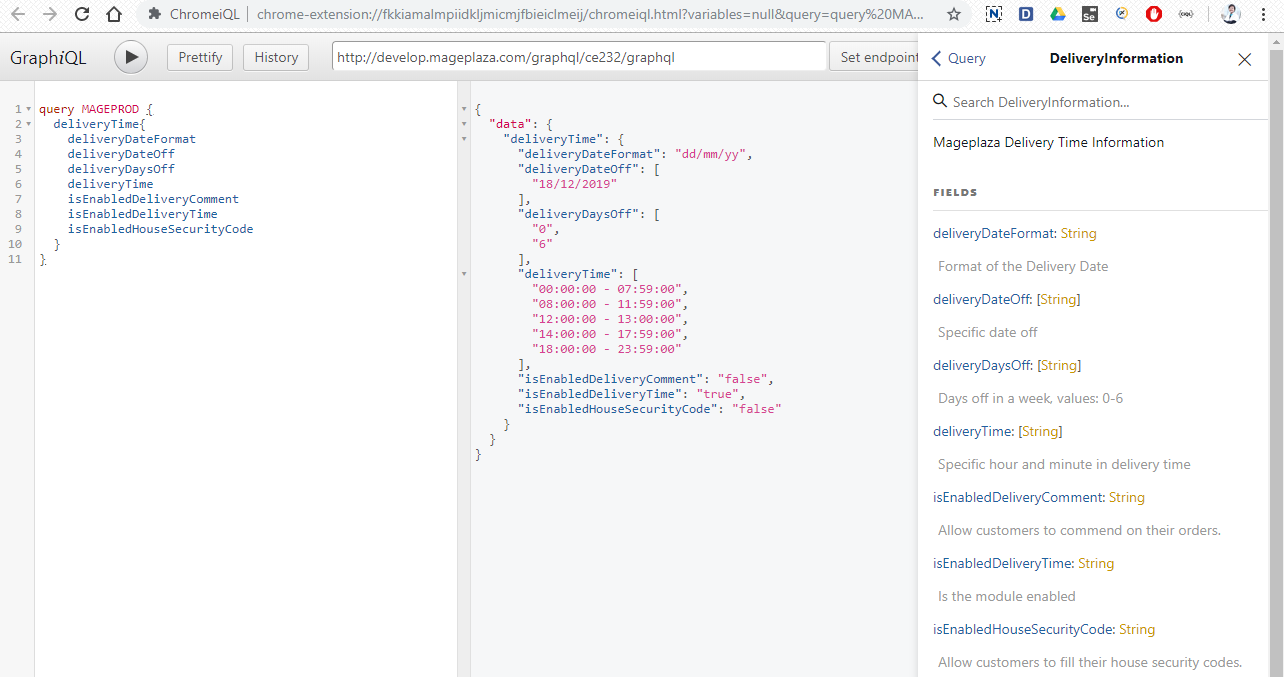The height and width of the screenshot is (677, 1284).
Task: Open String type of deliveryDateOff
Action: click(x=1059, y=299)
